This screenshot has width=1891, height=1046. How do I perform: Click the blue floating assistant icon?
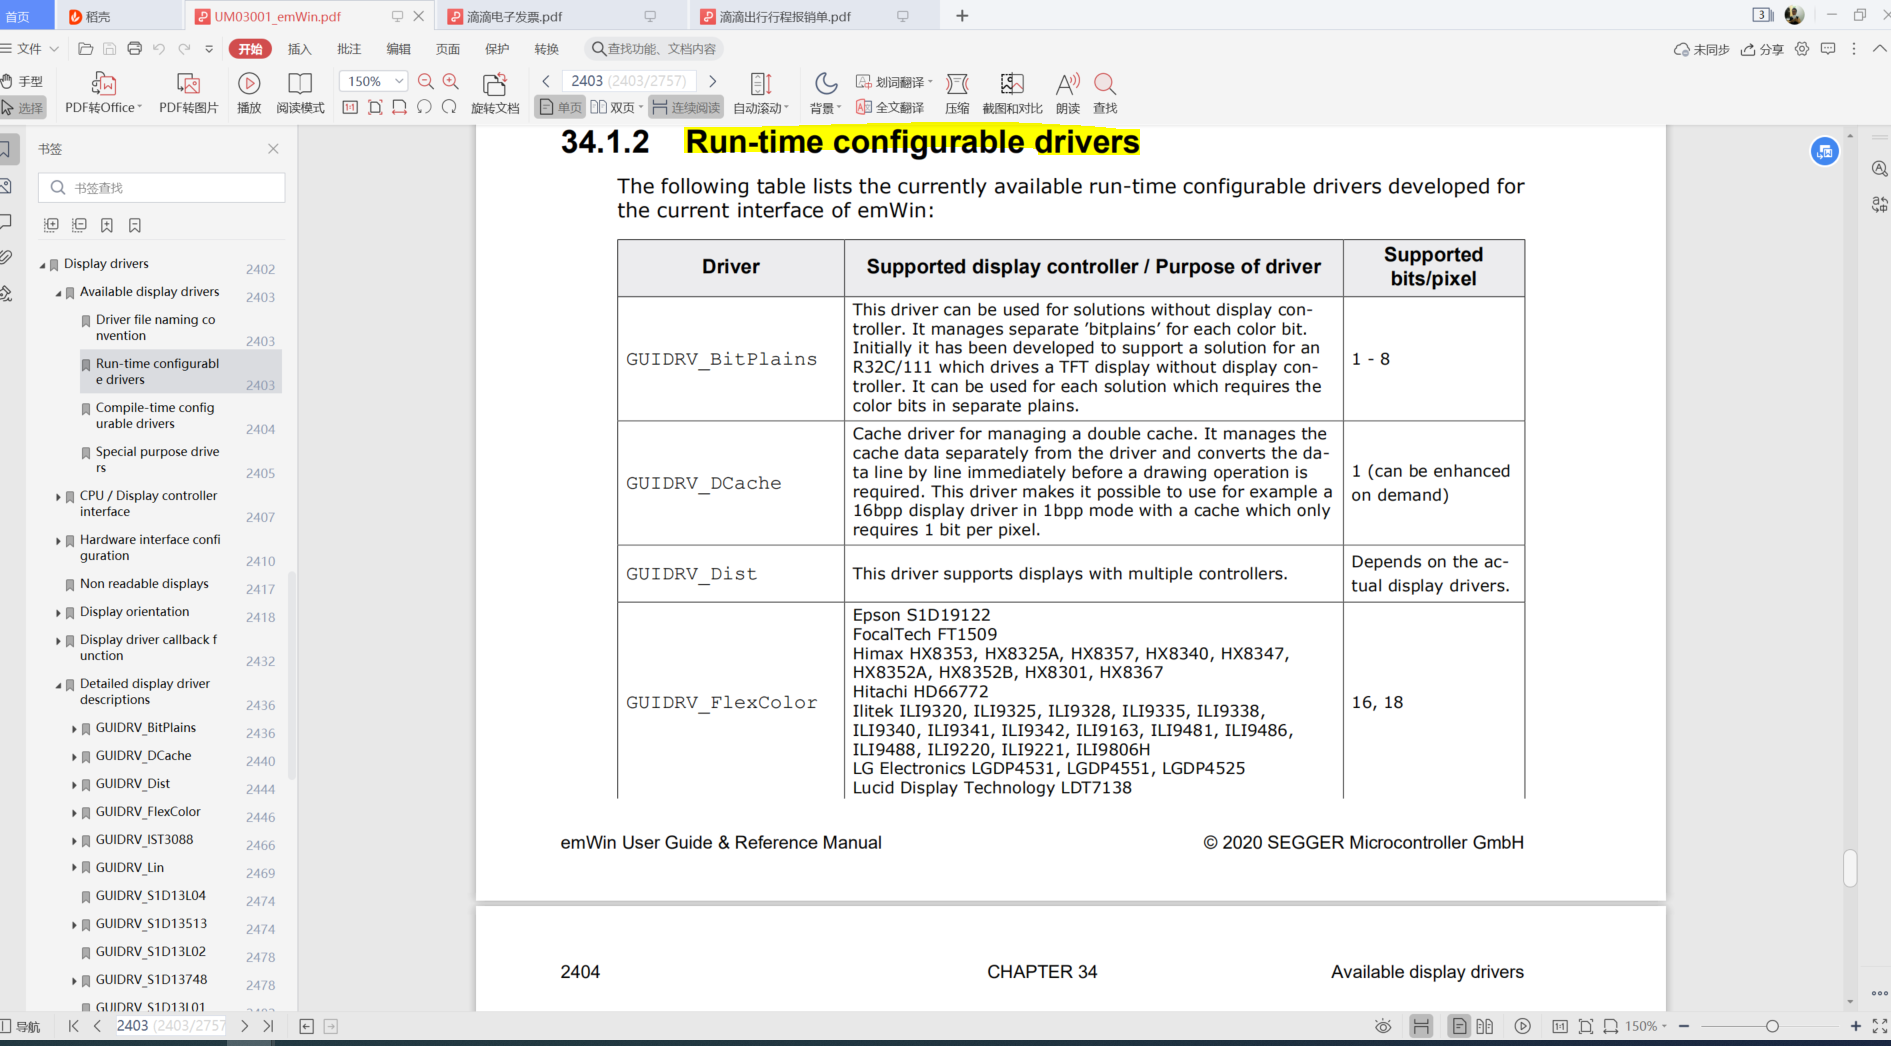pos(1825,151)
